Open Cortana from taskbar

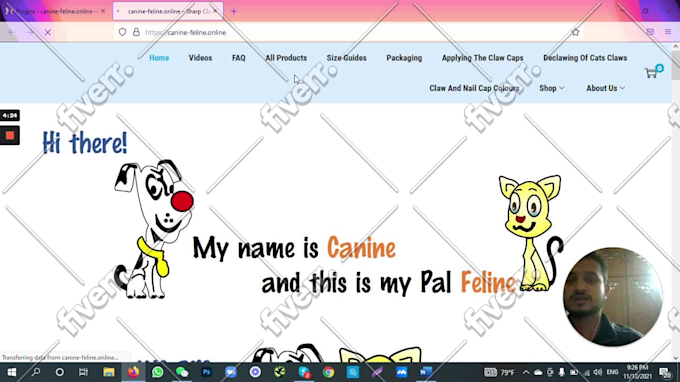coord(60,372)
